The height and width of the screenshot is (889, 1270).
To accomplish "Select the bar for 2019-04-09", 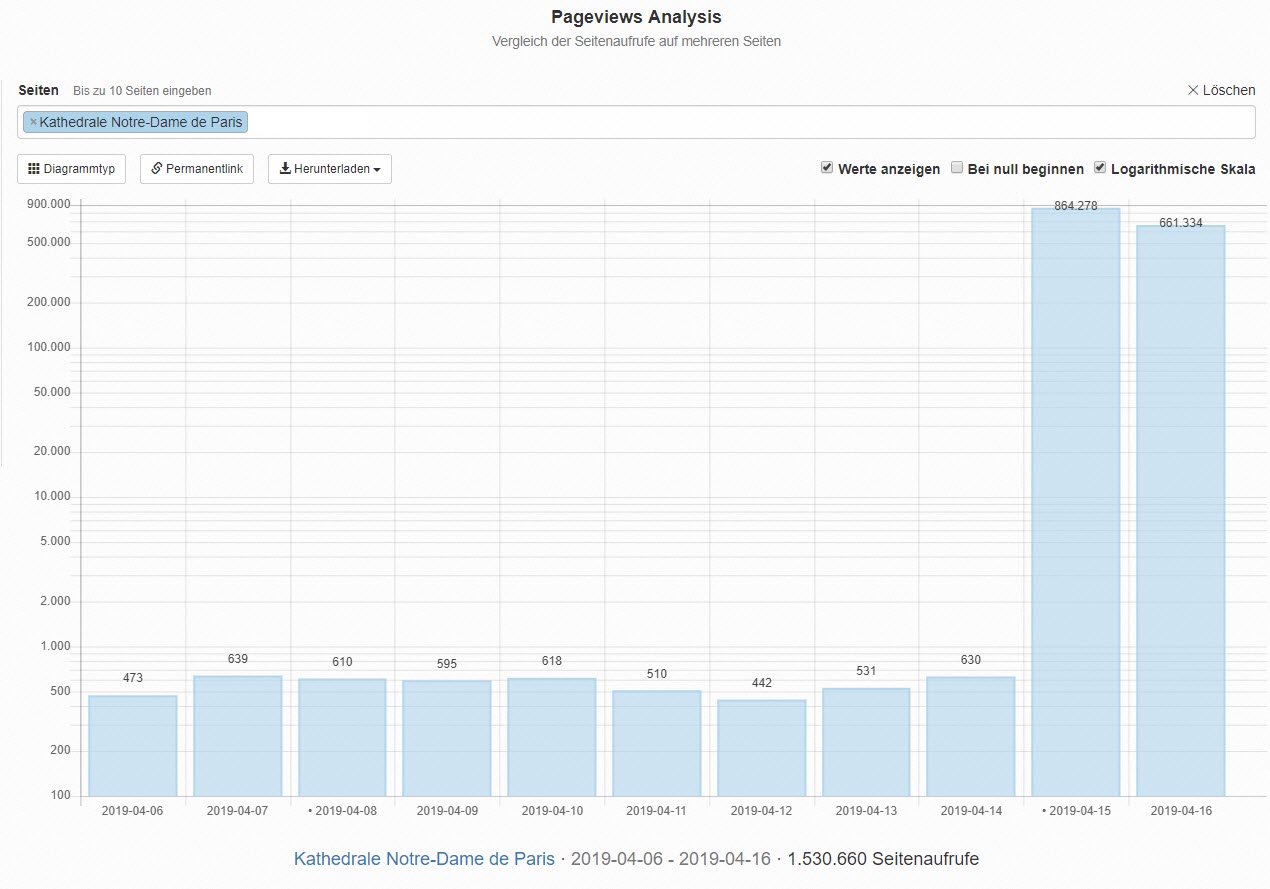I will coord(447,739).
